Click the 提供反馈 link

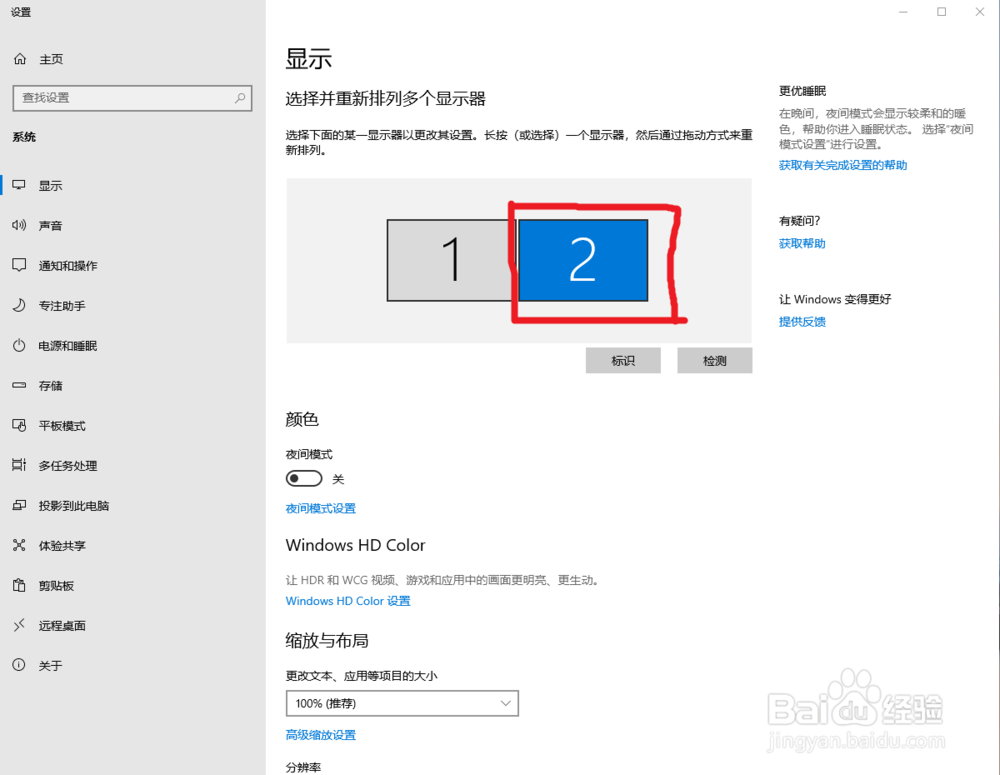coord(802,321)
